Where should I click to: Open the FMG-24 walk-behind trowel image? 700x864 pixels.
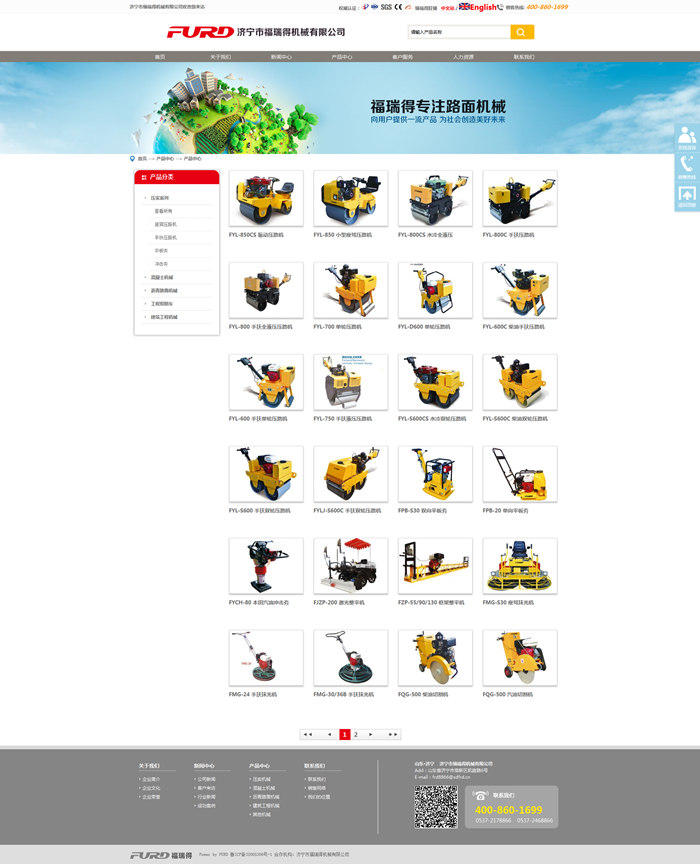[x=266, y=658]
